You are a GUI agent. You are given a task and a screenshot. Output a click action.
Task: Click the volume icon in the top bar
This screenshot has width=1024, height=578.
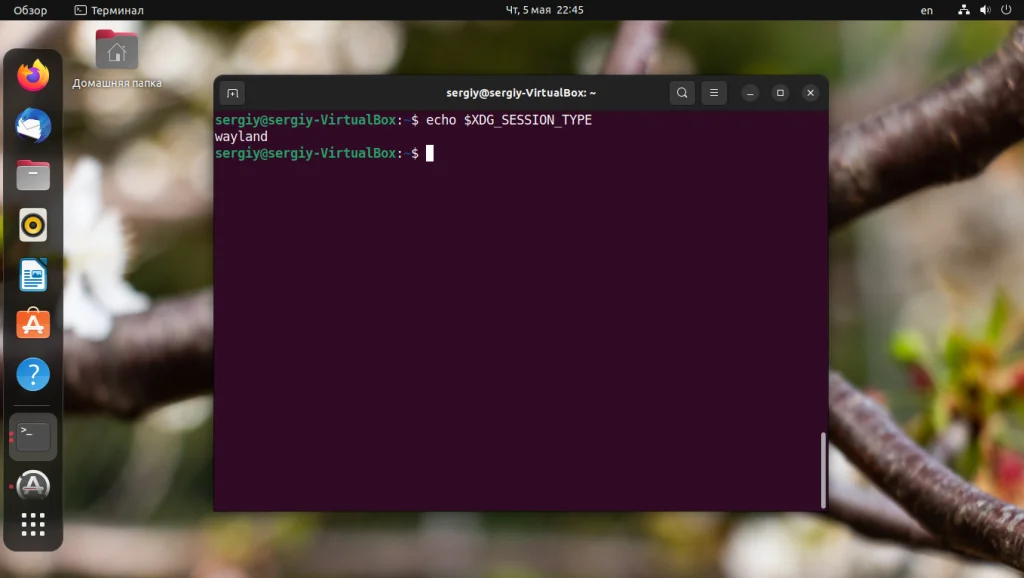[x=983, y=10]
